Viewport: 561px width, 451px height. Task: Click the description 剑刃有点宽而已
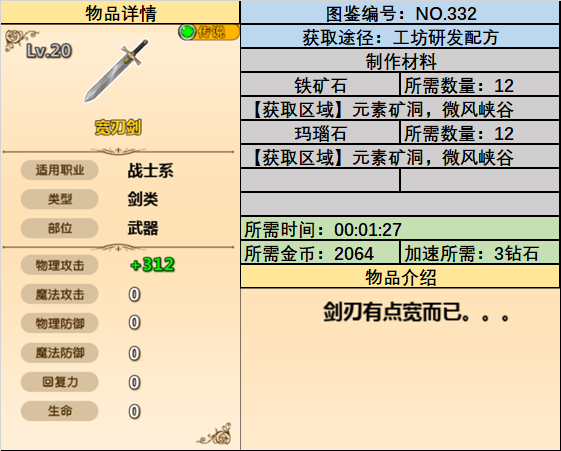pos(416,312)
